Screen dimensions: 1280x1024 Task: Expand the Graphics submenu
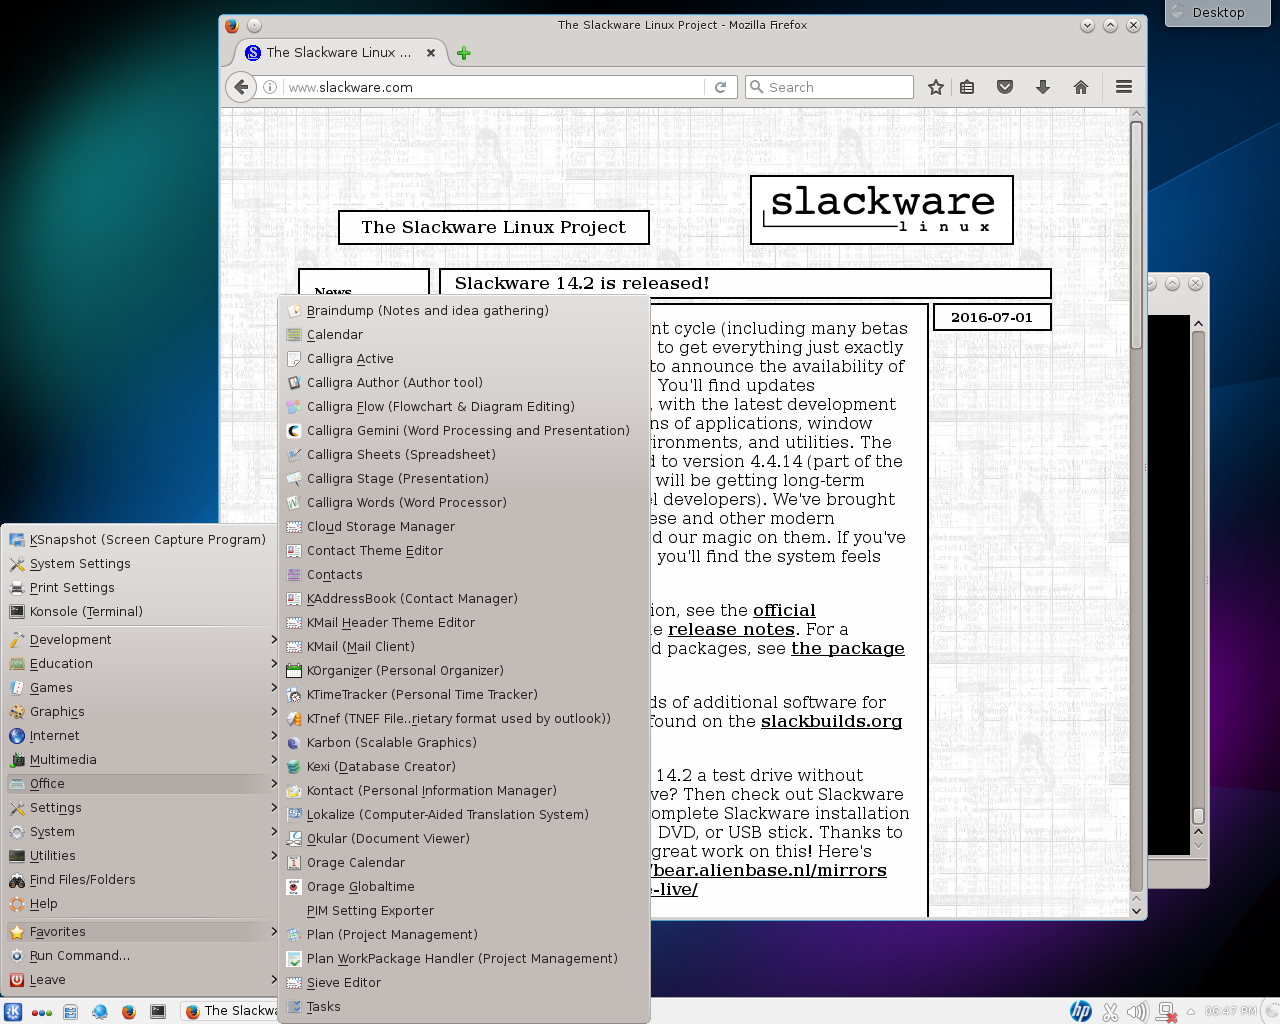(x=57, y=711)
